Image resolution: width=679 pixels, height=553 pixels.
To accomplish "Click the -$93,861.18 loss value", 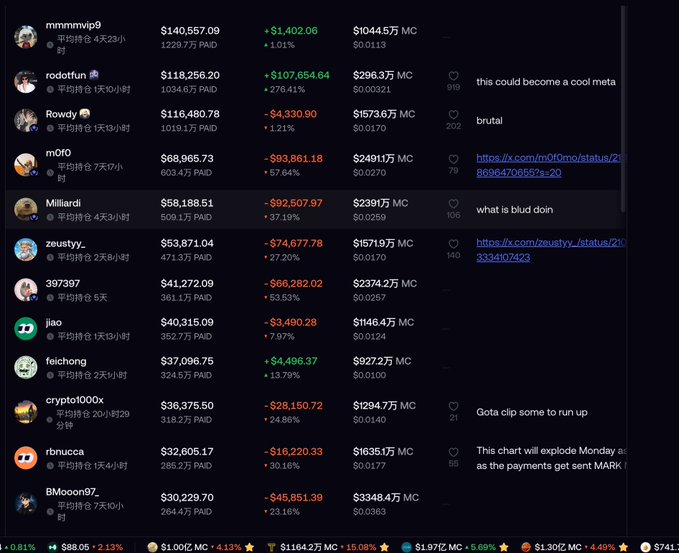I will (294, 158).
